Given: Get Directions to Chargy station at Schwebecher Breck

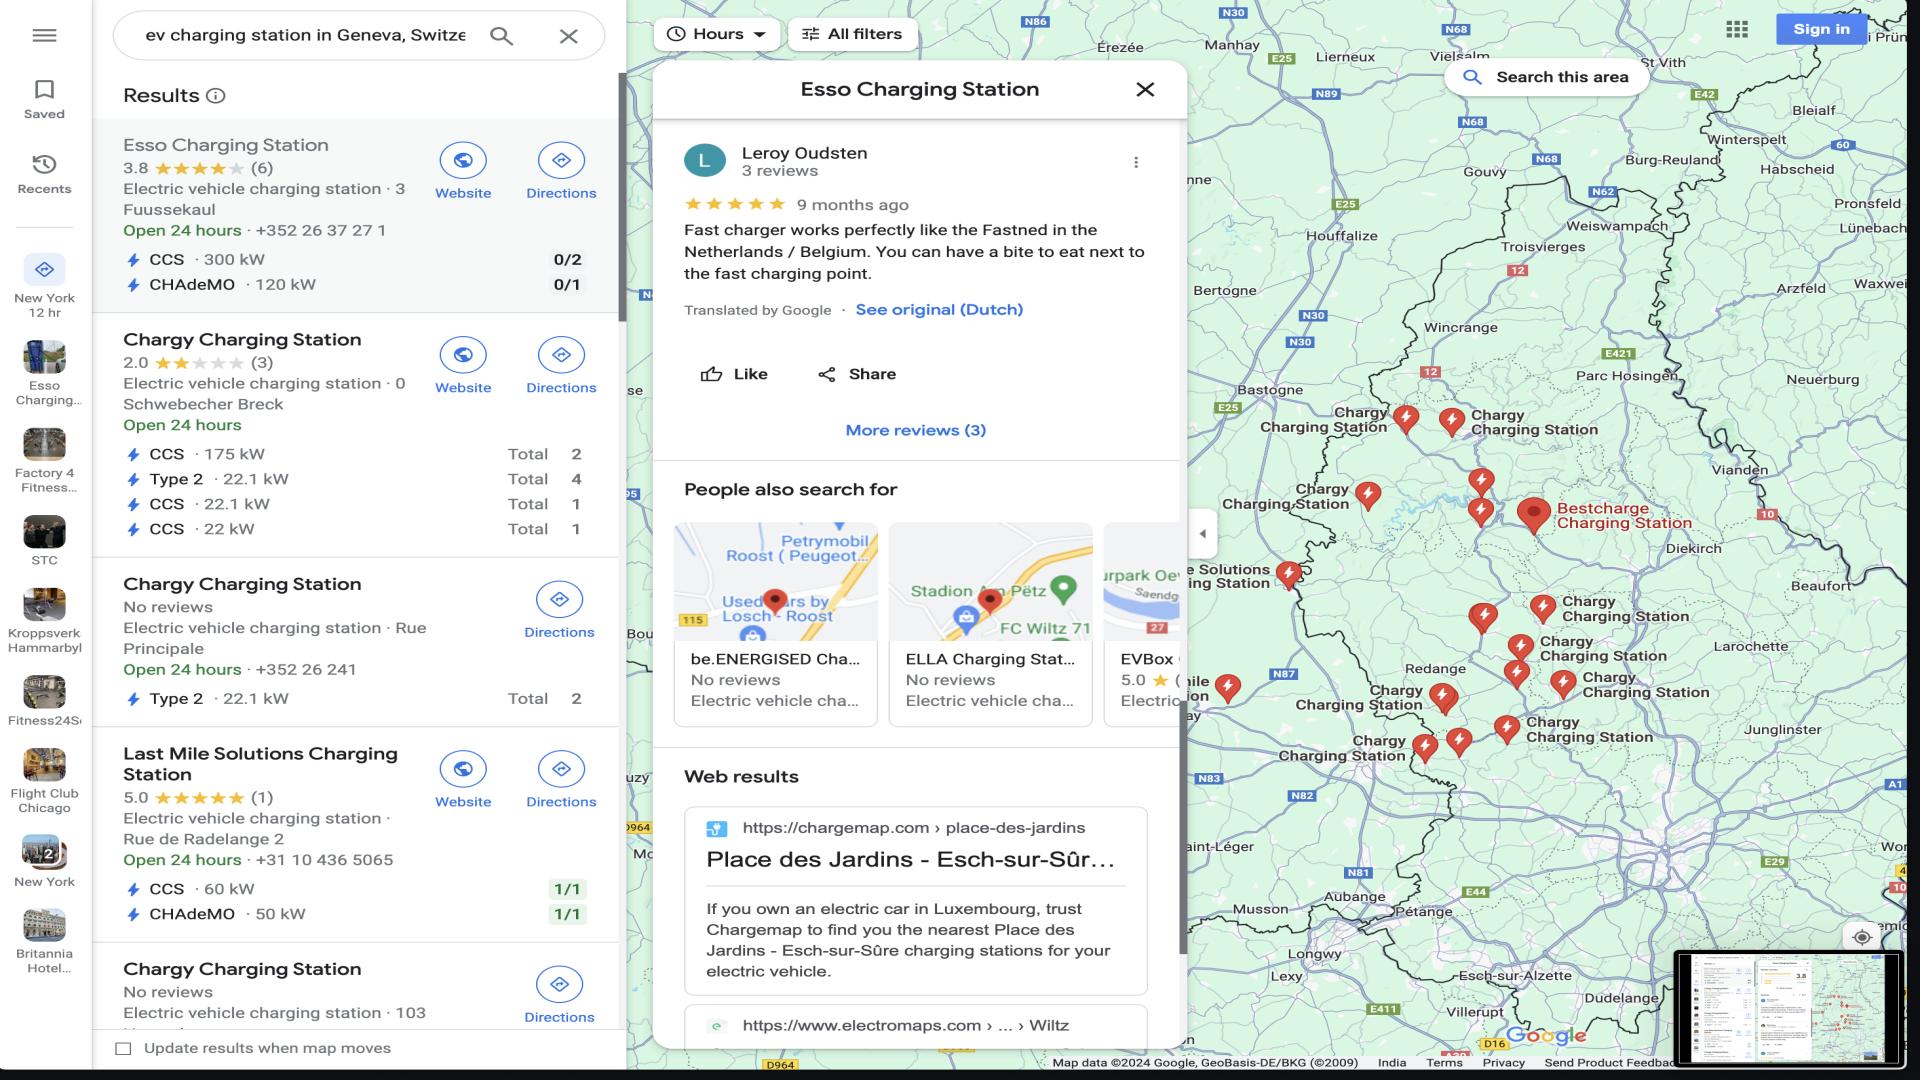Looking at the screenshot, I should coord(561,366).
